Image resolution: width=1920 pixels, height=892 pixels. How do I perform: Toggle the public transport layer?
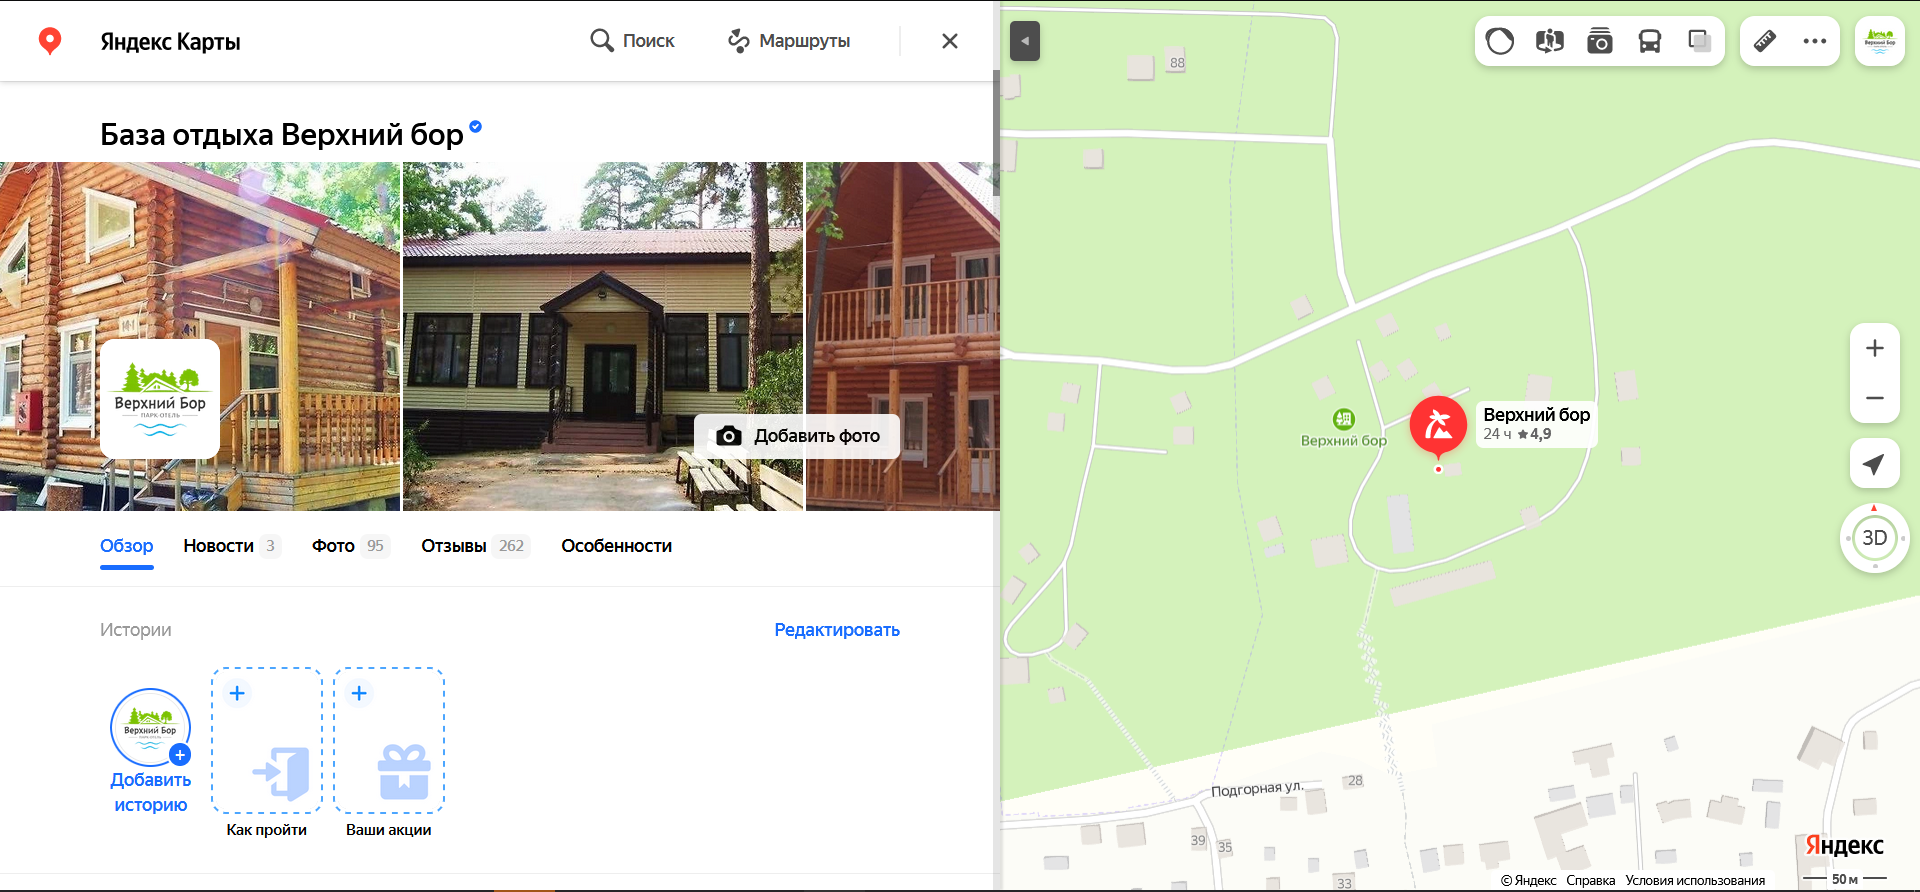coord(1650,41)
